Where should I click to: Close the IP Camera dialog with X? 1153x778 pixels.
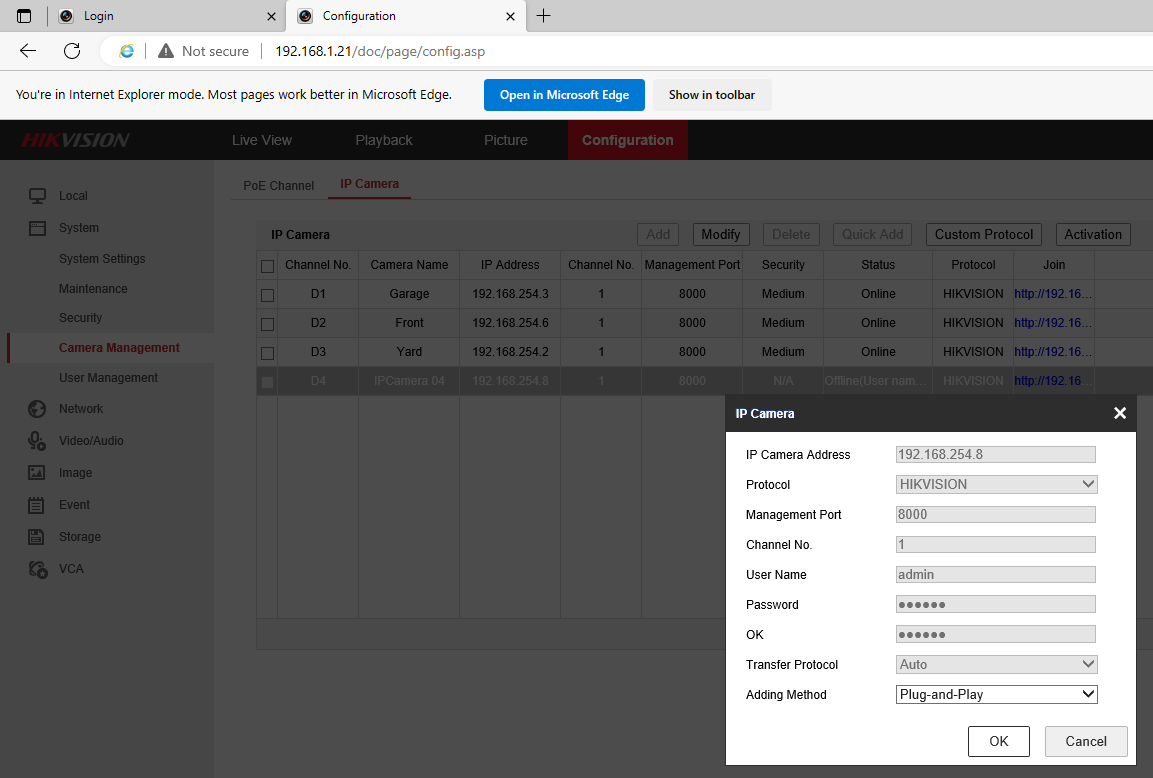coord(1120,413)
